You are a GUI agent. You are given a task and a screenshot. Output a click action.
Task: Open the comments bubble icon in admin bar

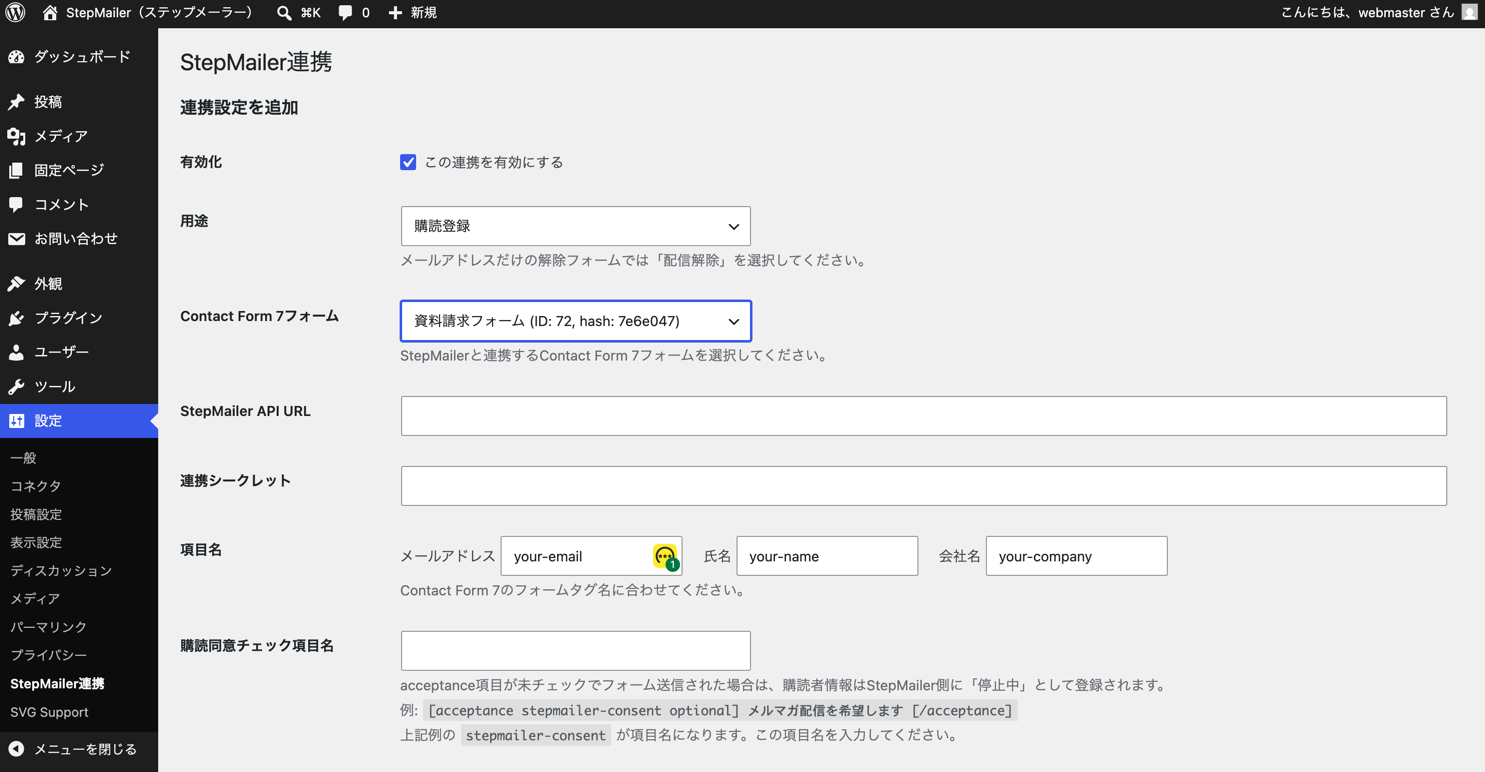[345, 13]
